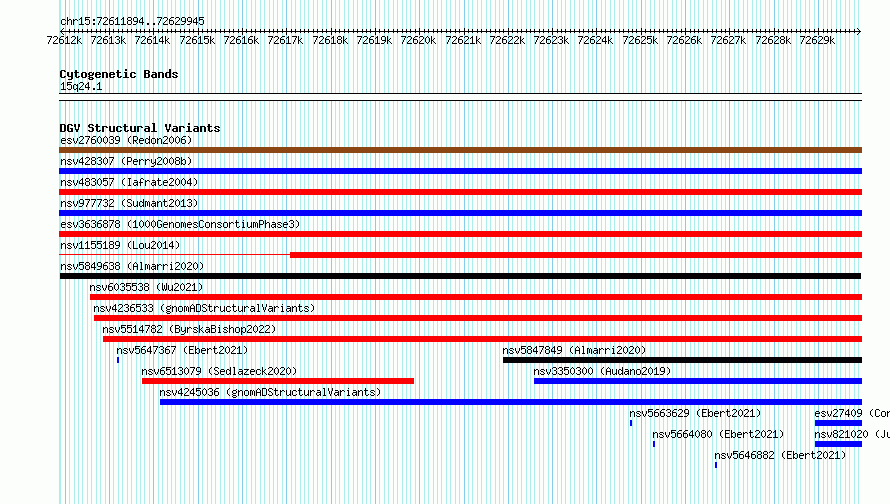Click the red nsv5514782 variant bar
The image size is (890, 504).
click(482, 339)
